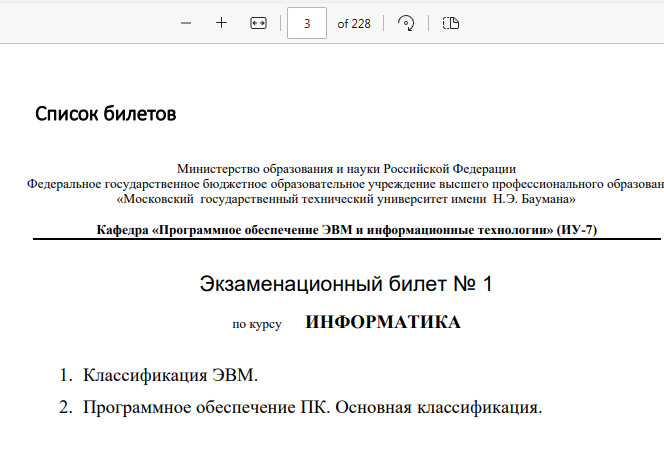
Task: Open the page view layout icon
Action: click(x=451, y=23)
